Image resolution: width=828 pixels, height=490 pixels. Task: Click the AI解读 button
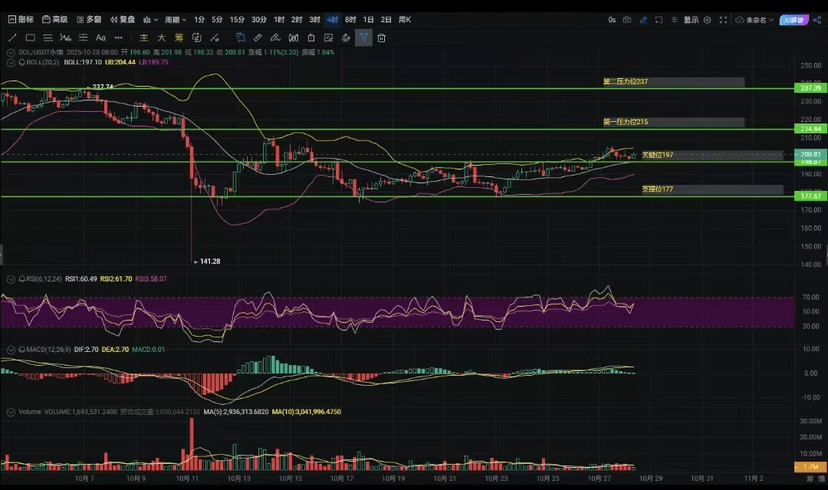click(796, 19)
